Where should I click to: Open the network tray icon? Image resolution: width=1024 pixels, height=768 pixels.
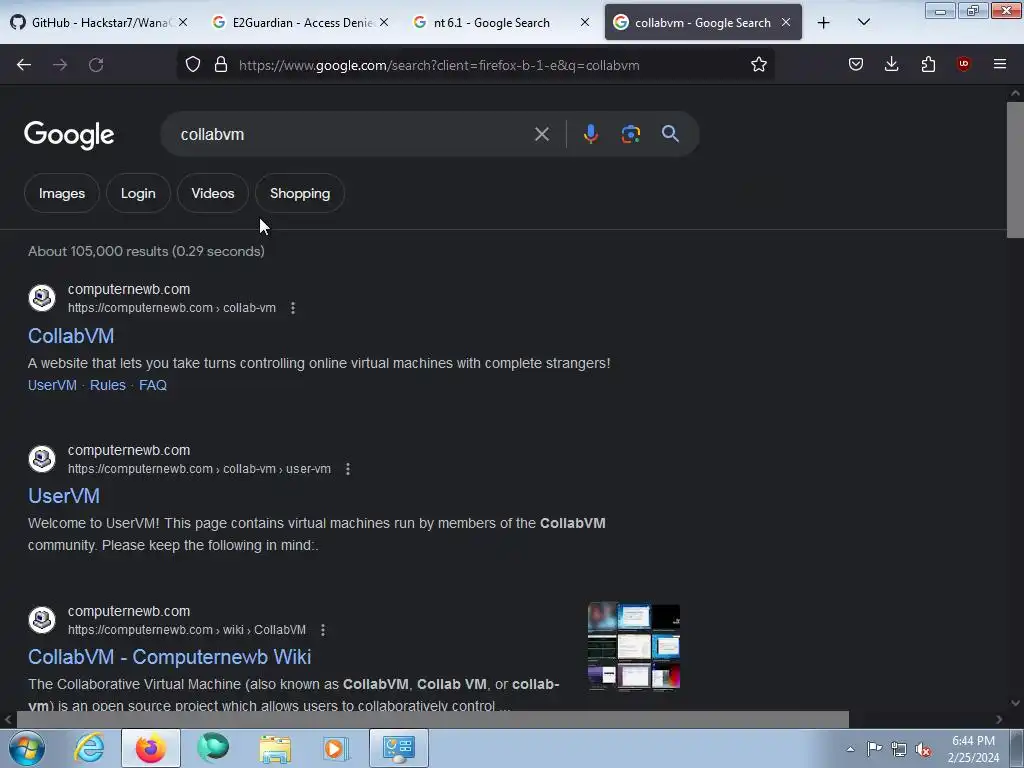(899, 749)
